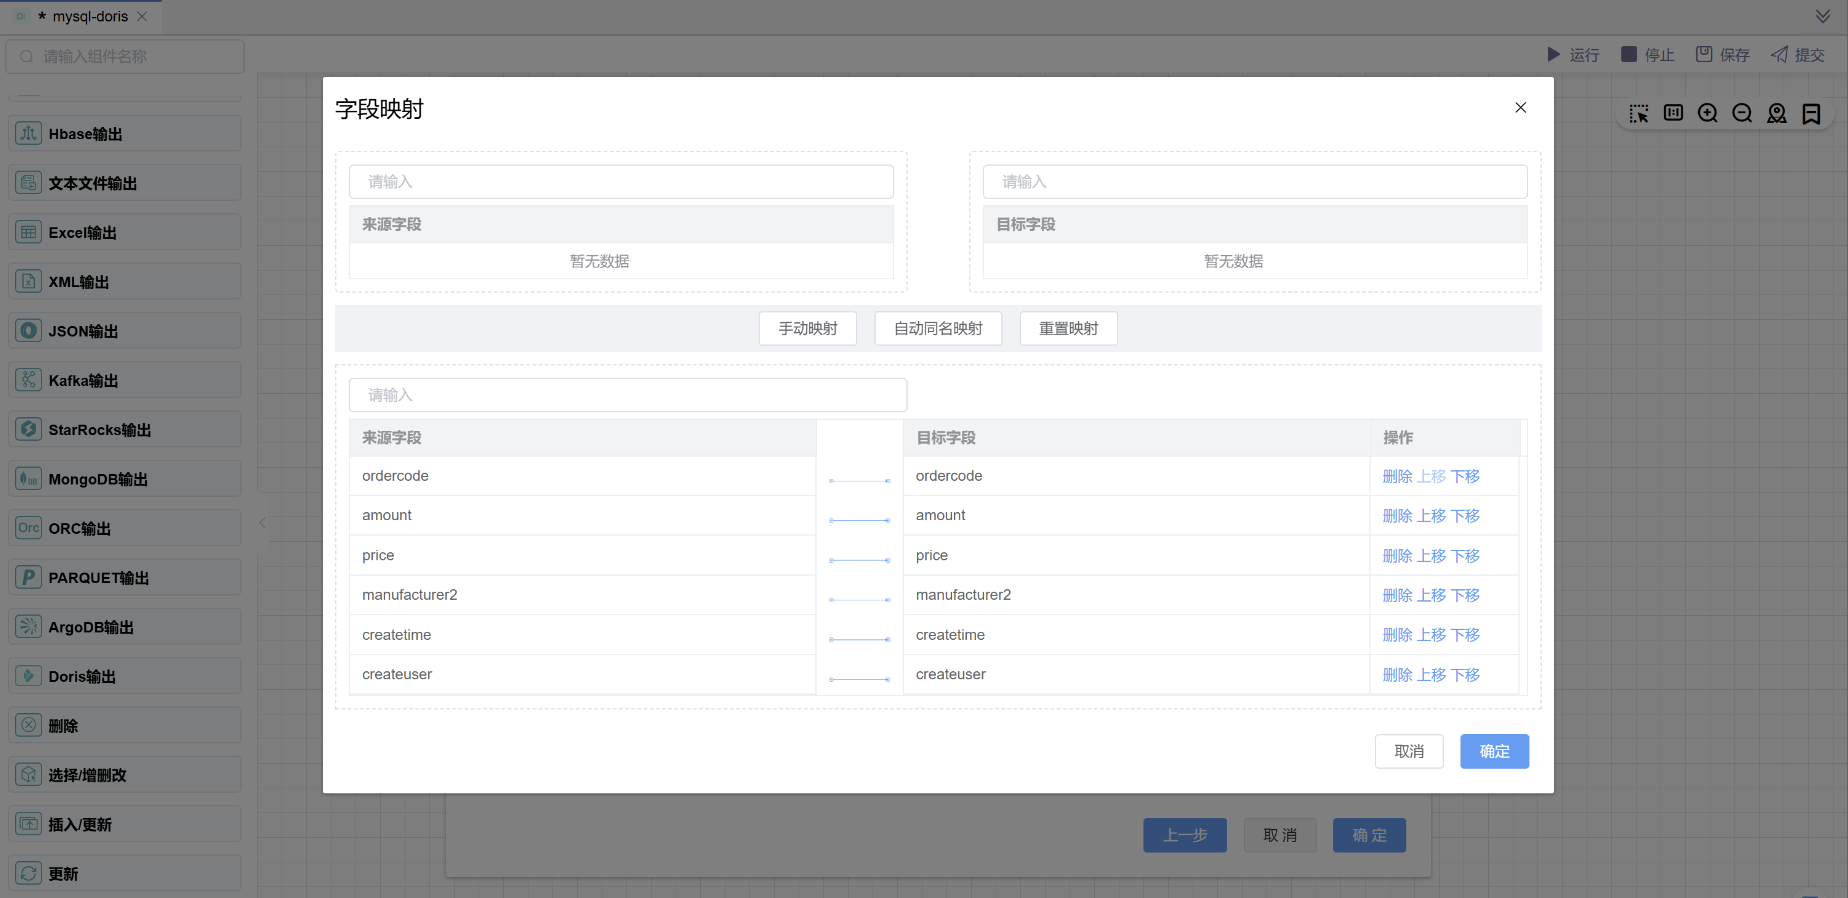1848x898 pixels.
Task: Click the StarRocks输出 icon in sidebar
Action: 29,430
